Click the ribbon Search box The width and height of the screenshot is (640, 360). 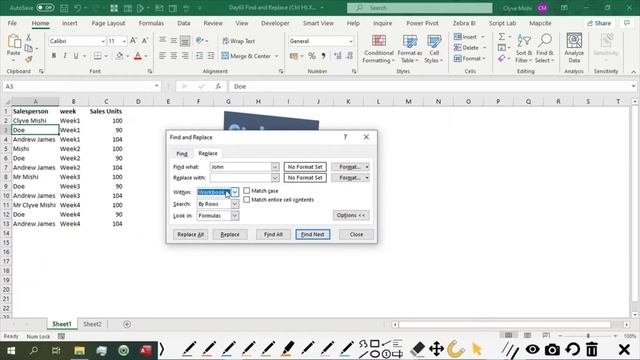click(420, 8)
